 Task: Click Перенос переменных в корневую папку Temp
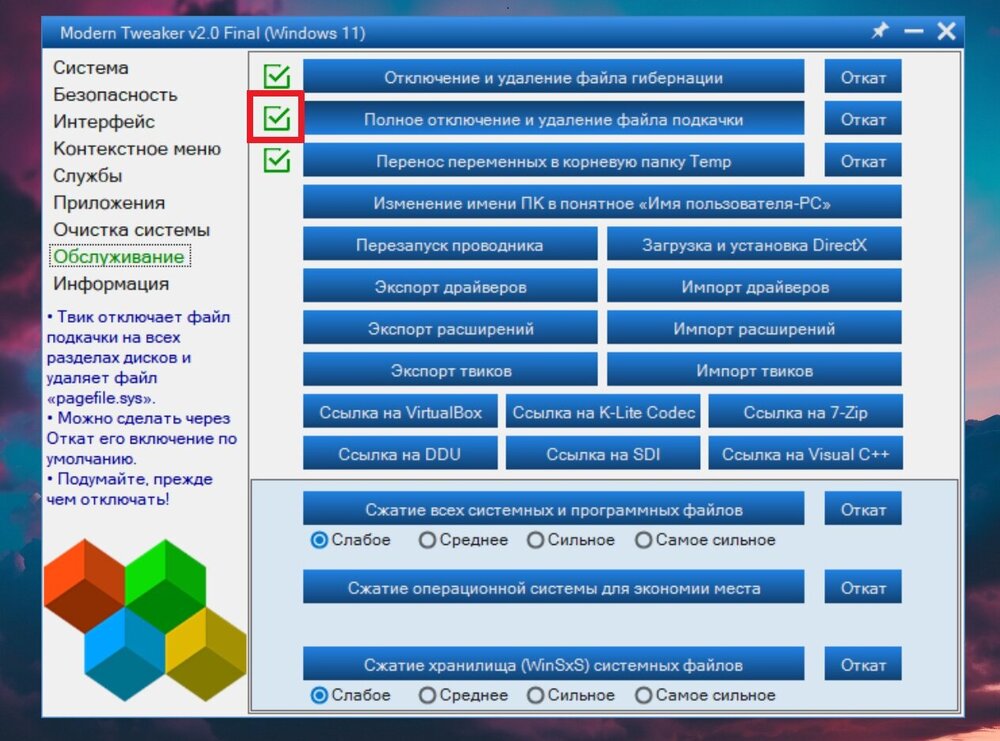(554, 160)
